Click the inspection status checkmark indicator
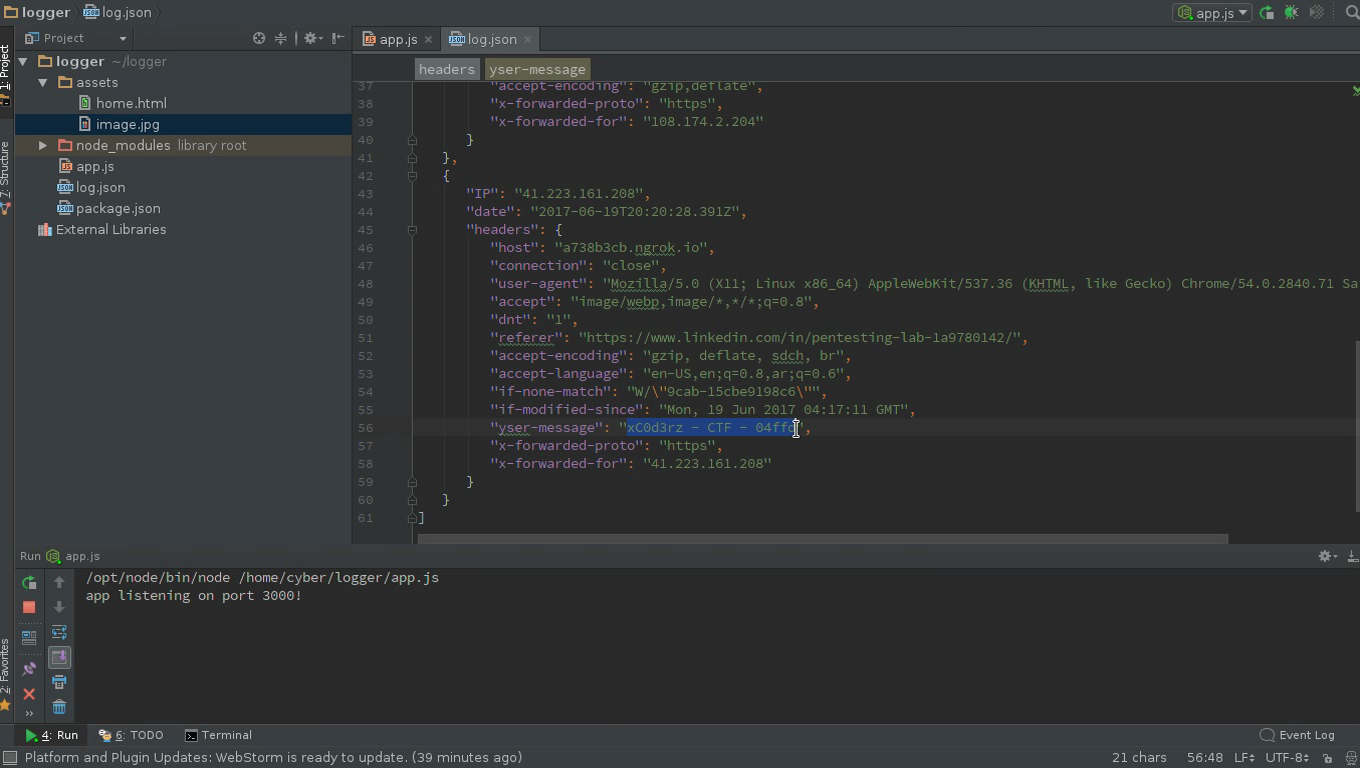 click(x=1355, y=90)
